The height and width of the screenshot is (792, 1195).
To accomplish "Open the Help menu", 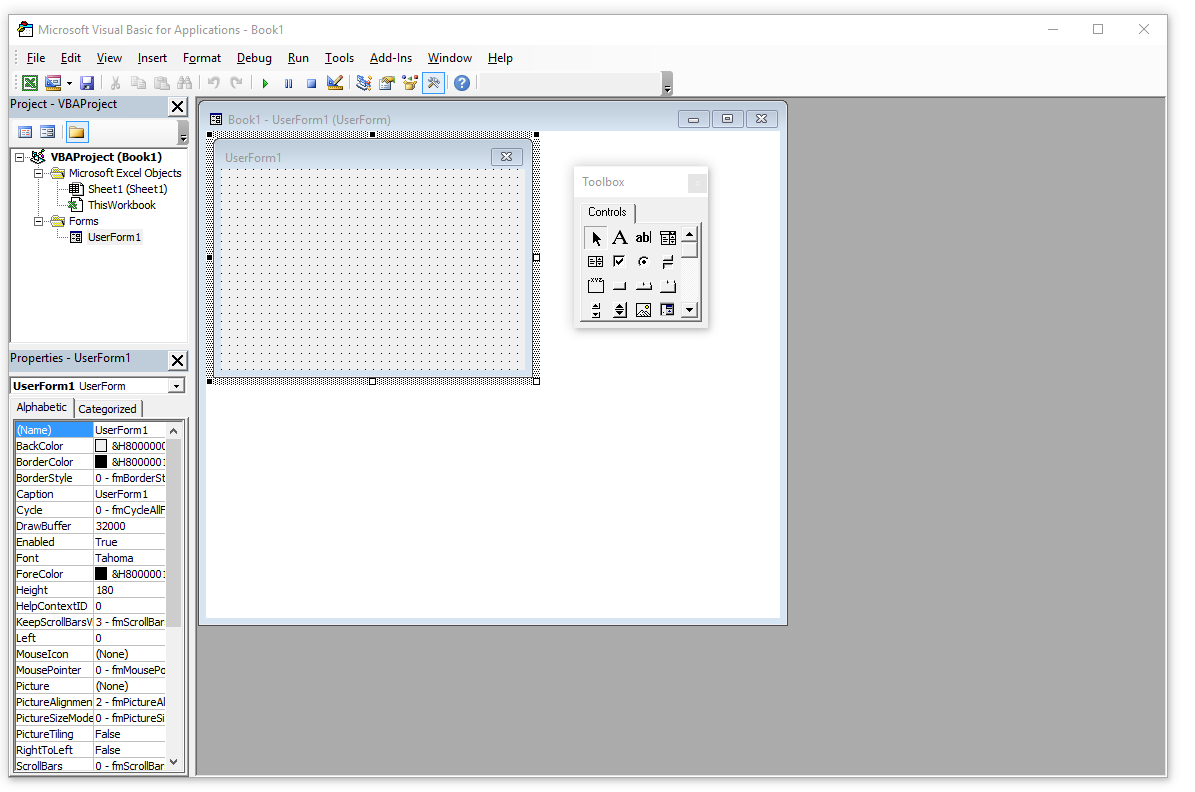I will point(500,58).
